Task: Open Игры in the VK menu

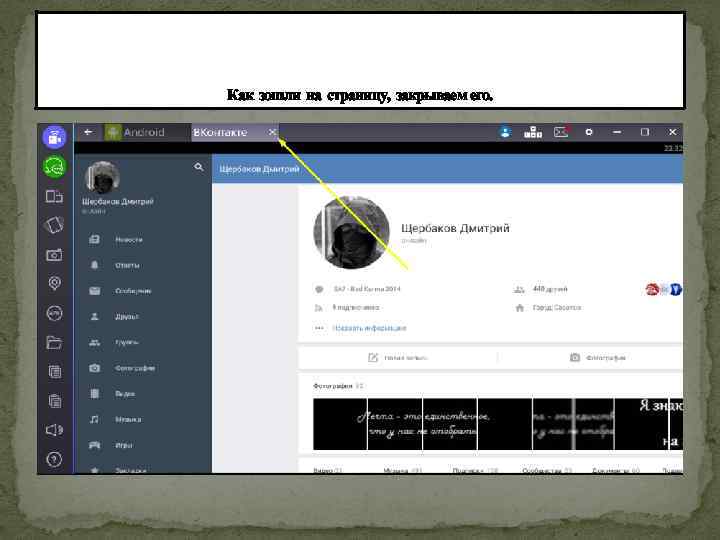Action: (144, 445)
